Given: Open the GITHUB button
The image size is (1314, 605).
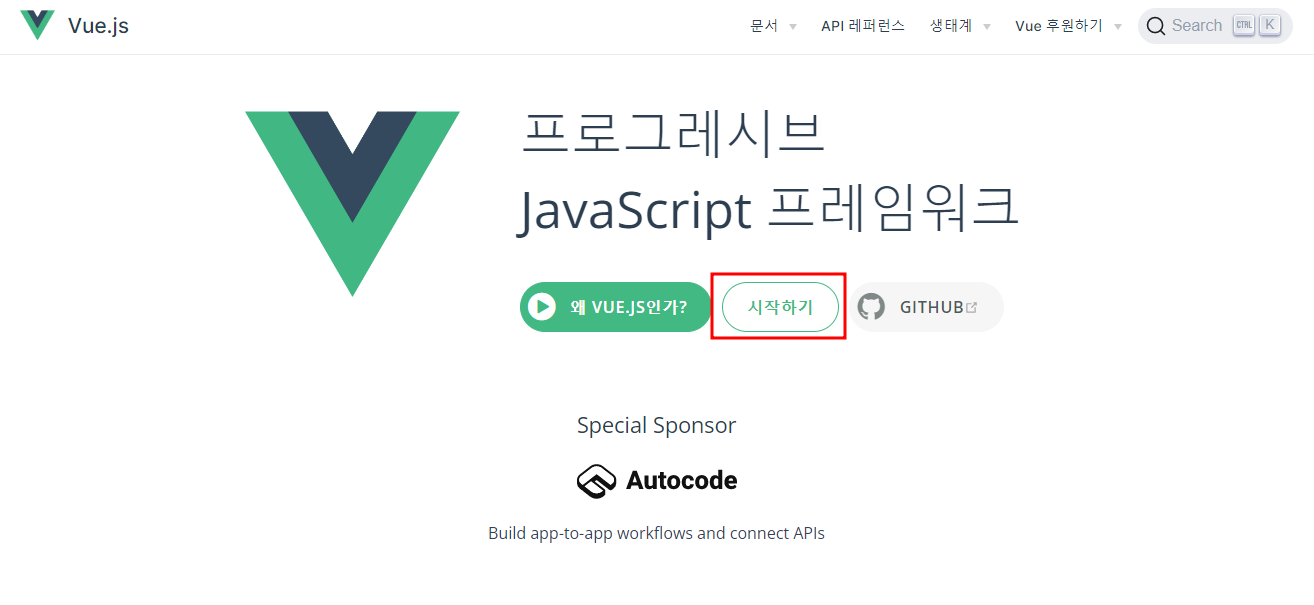Looking at the screenshot, I should (926, 307).
